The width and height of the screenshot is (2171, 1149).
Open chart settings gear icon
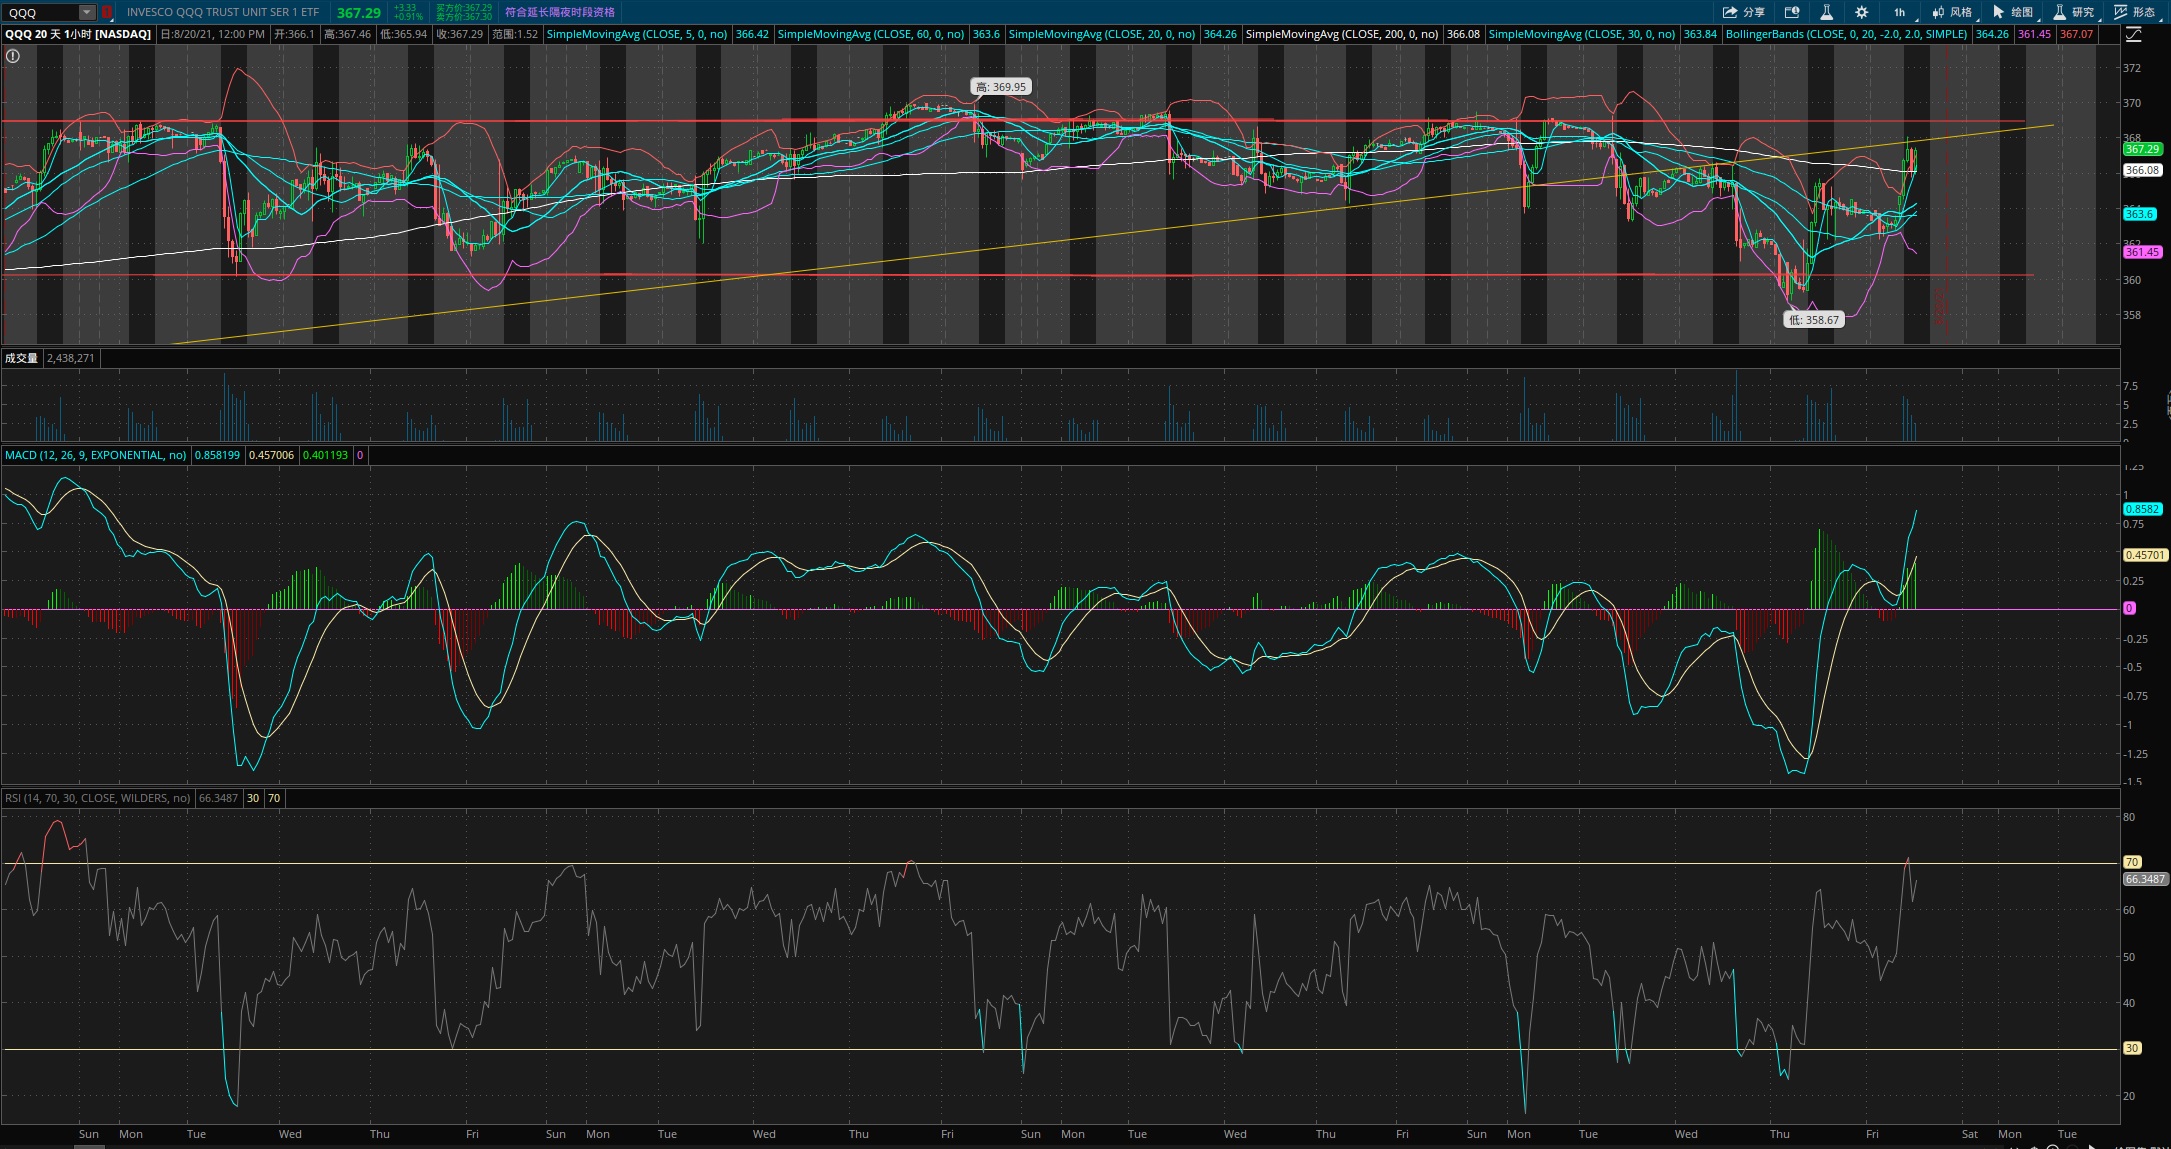[x=1861, y=12]
